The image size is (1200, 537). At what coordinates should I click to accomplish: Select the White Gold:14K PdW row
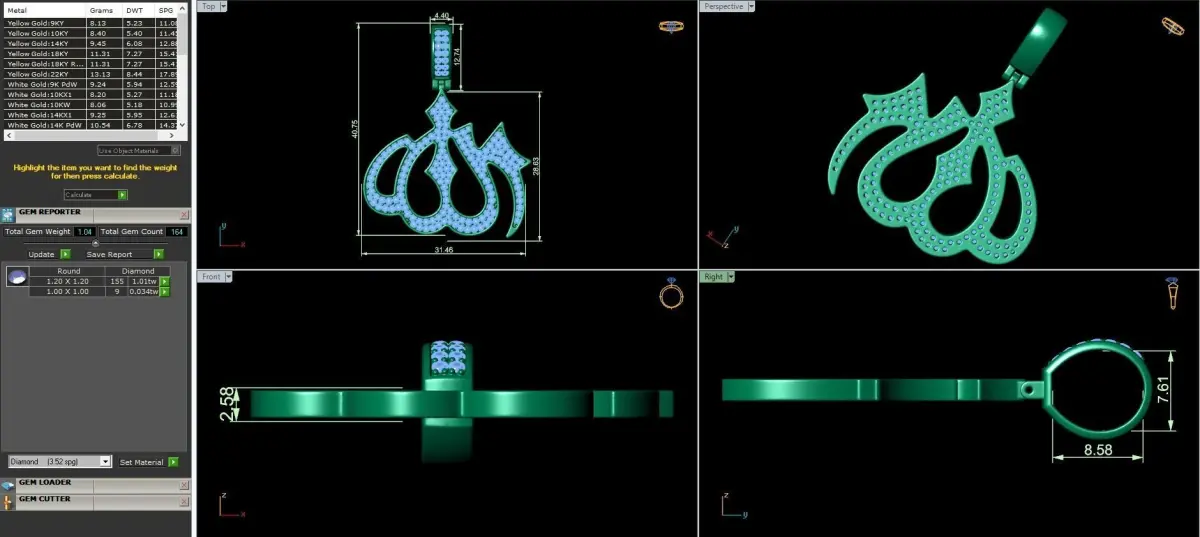coord(91,125)
